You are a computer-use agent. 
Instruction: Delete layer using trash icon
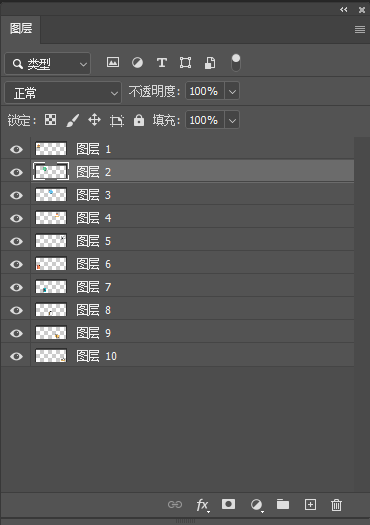337,505
